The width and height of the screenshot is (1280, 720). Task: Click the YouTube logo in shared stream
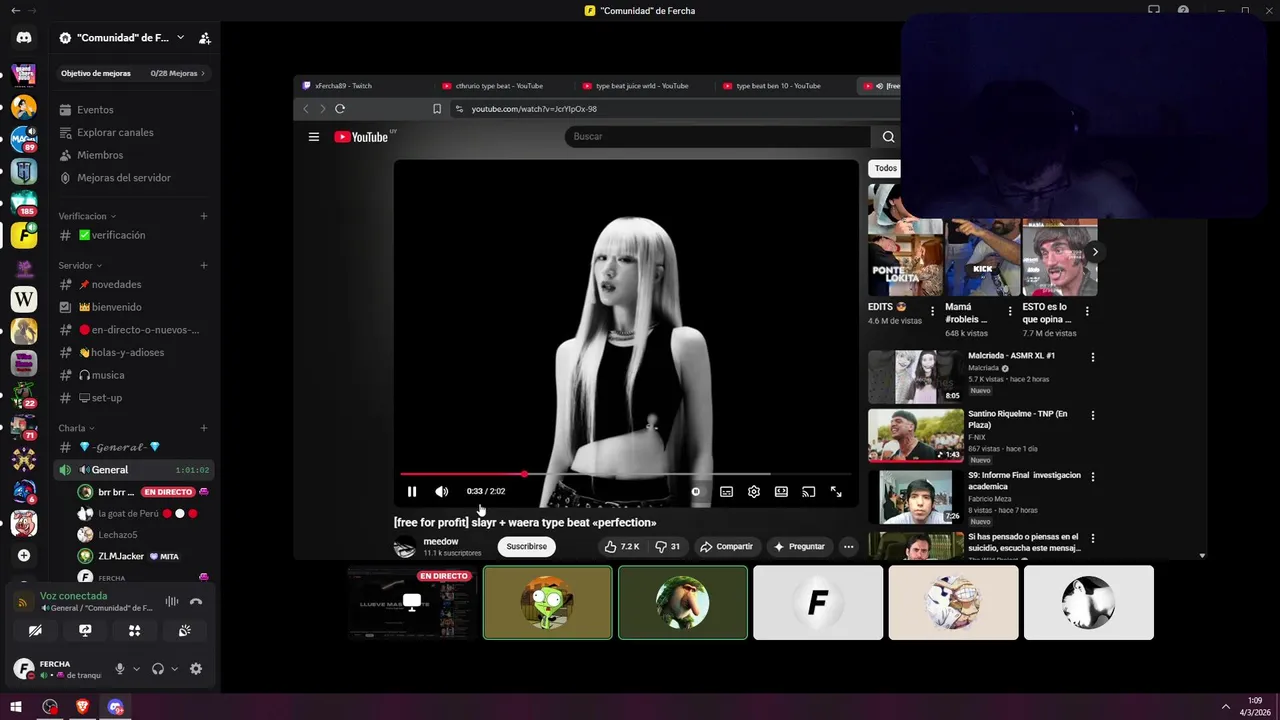(361, 137)
